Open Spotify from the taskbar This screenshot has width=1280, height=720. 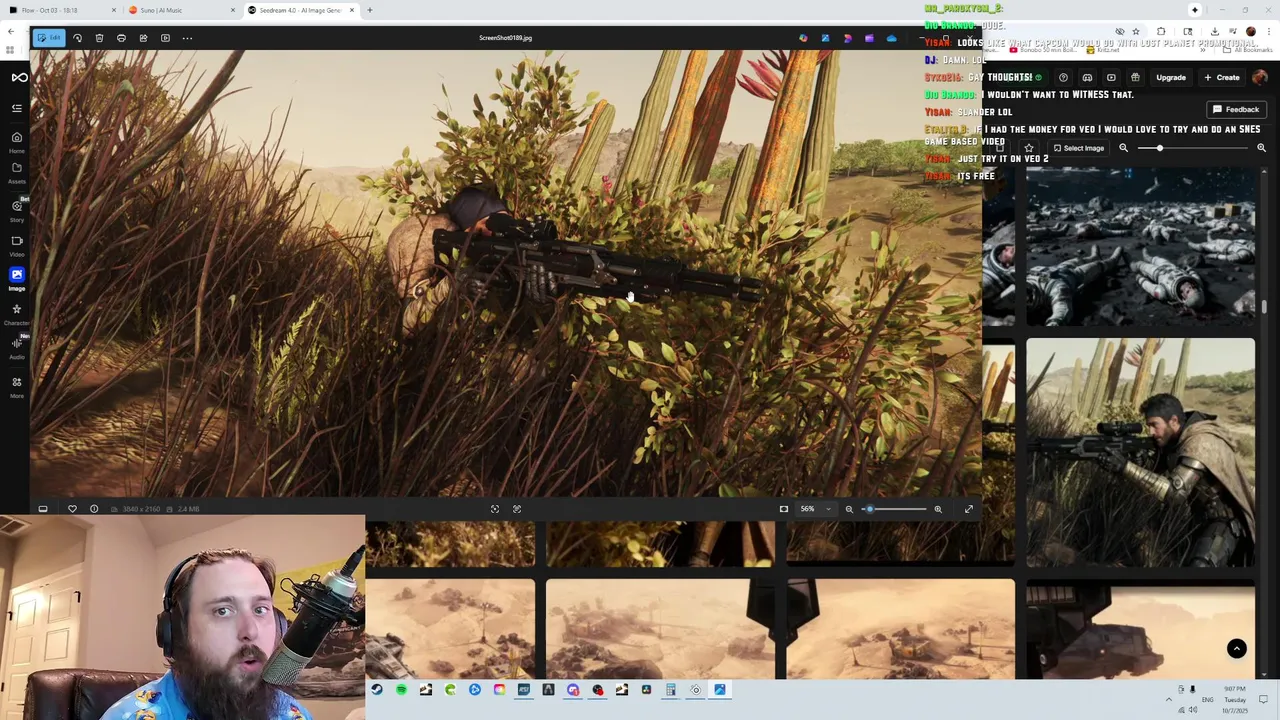point(401,689)
